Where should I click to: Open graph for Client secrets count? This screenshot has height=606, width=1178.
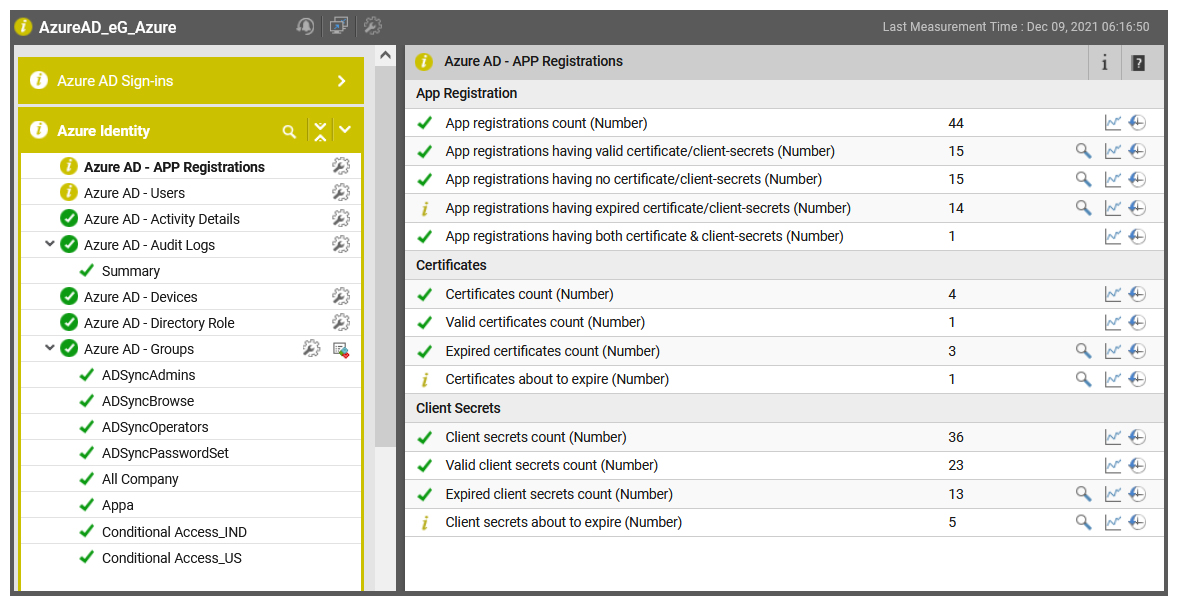point(1113,437)
